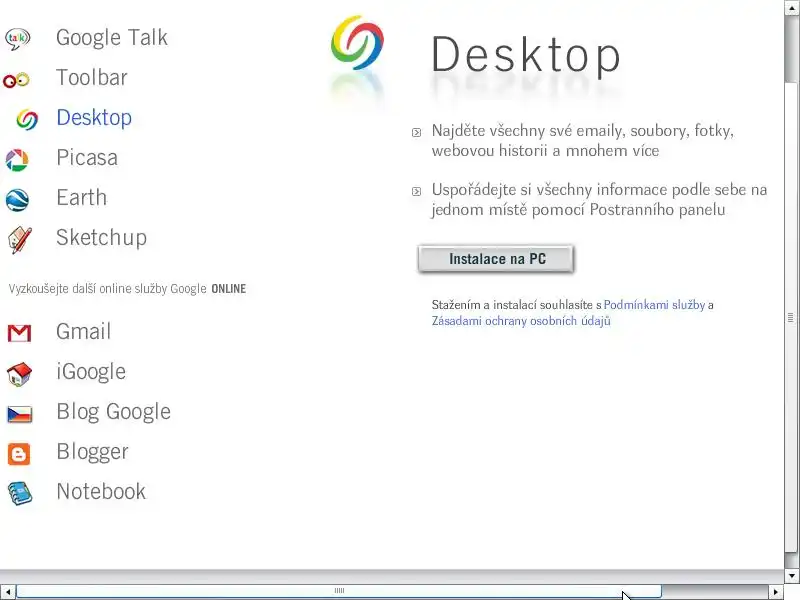The height and width of the screenshot is (600, 800).
Task: Select the Toolbar product entry
Action: click(92, 78)
